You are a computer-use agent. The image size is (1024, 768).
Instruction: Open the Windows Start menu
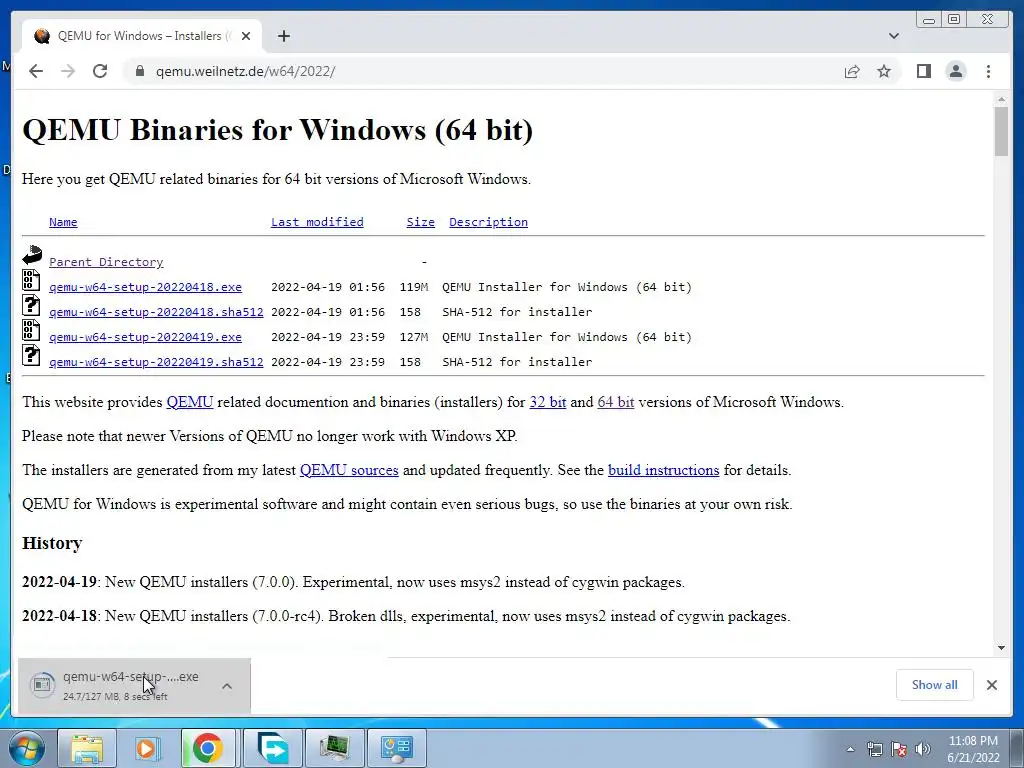[27, 748]
